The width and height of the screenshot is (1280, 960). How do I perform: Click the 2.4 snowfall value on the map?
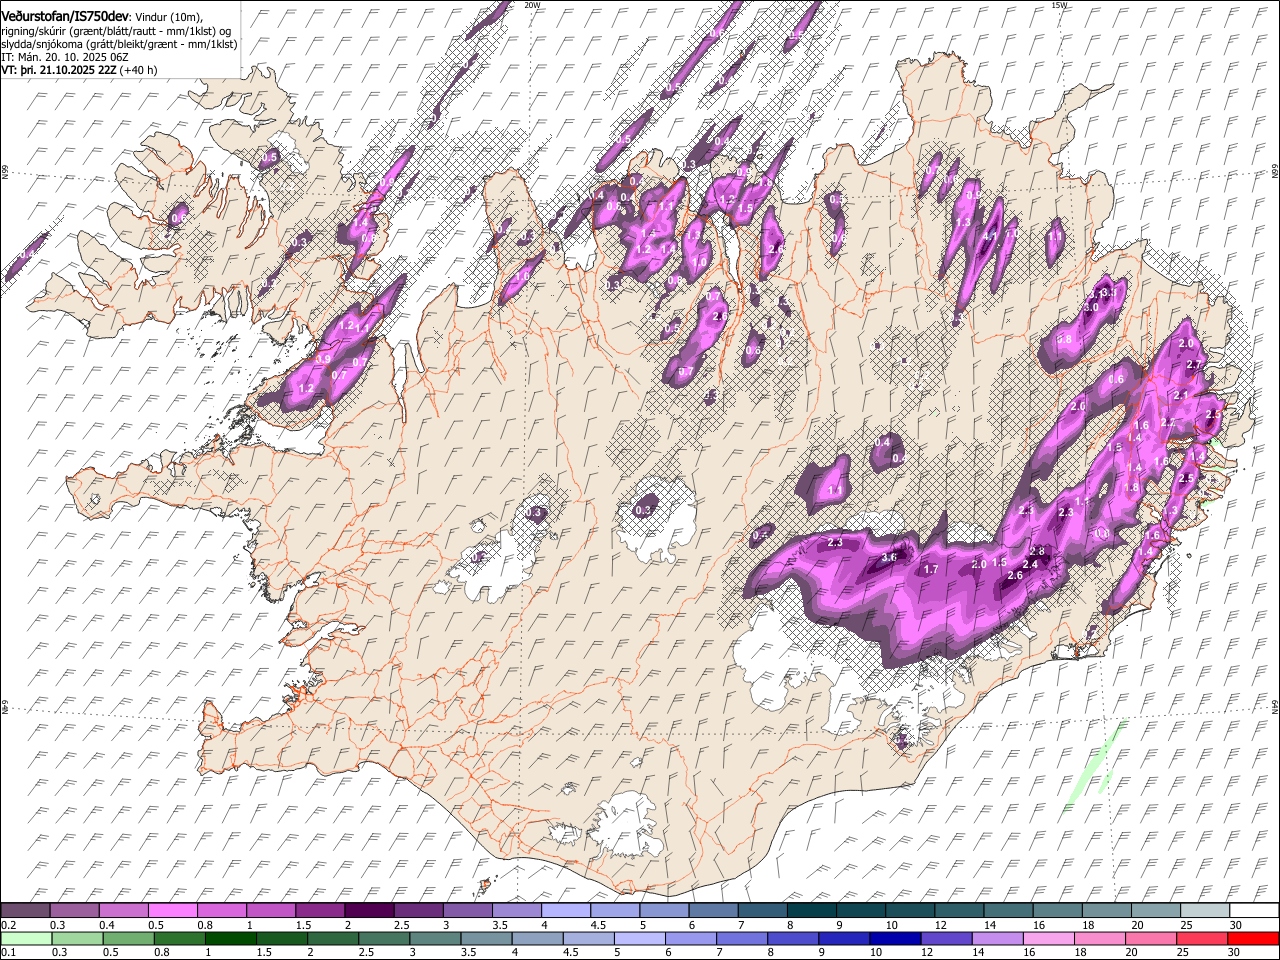click(1031, 564)
